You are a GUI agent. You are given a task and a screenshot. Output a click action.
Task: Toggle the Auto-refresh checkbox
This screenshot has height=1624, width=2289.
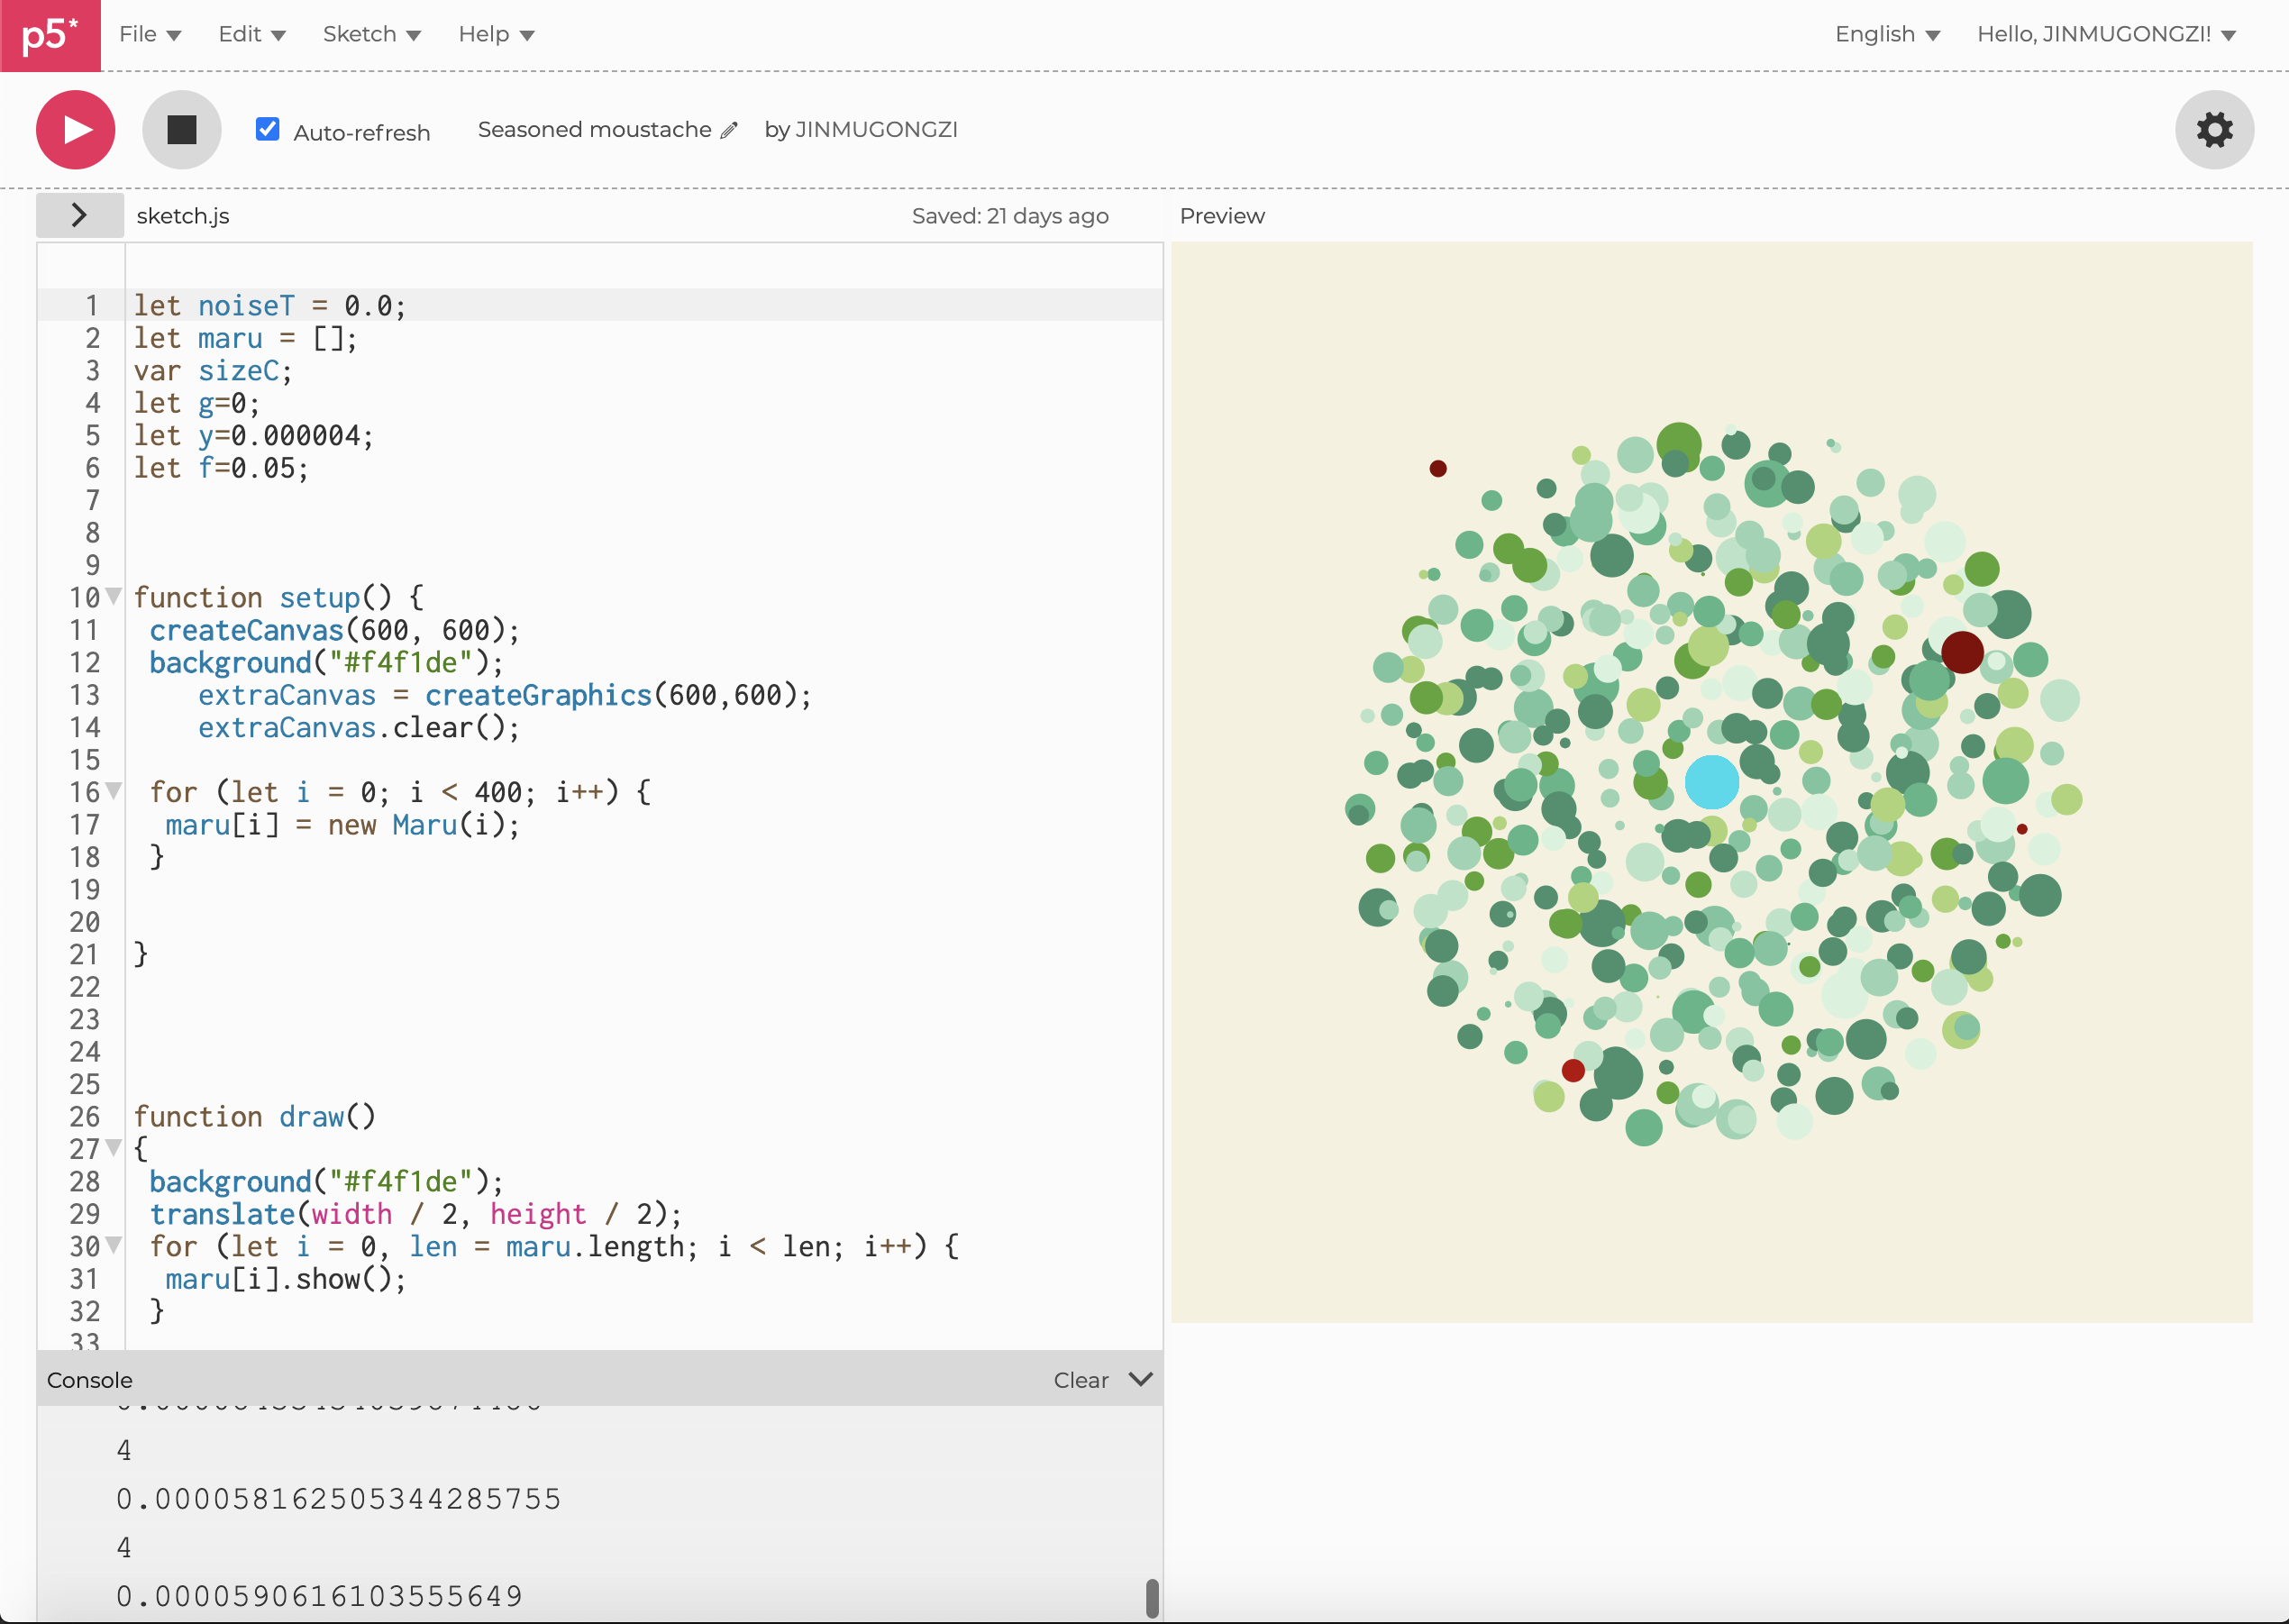(267, 129)
